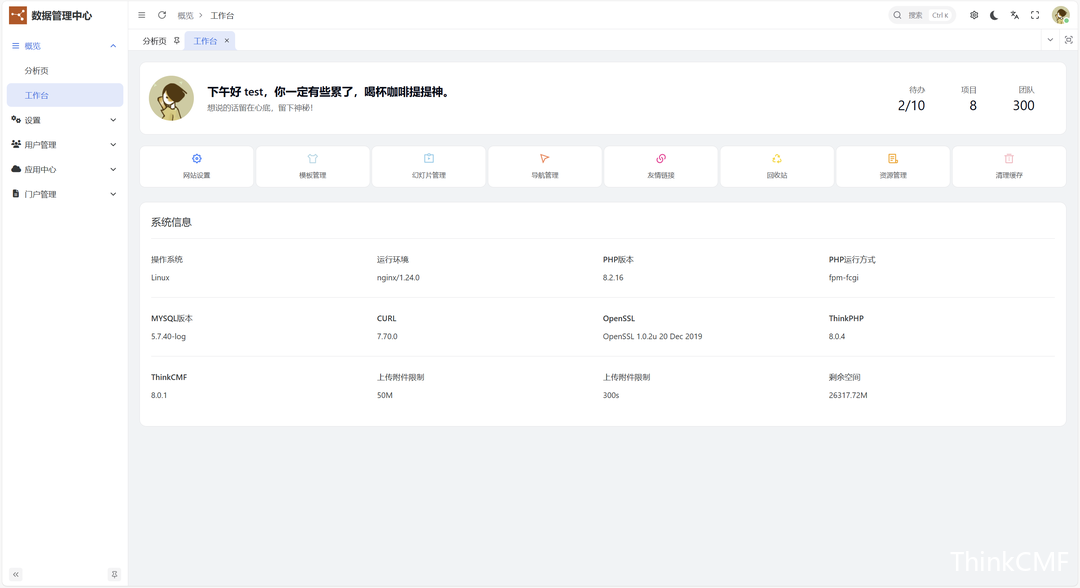Image resolution: width=1080 pixels, height=588 pixels.
Task: Expand the 用户管理 sidebar menu
Action: 65,145
